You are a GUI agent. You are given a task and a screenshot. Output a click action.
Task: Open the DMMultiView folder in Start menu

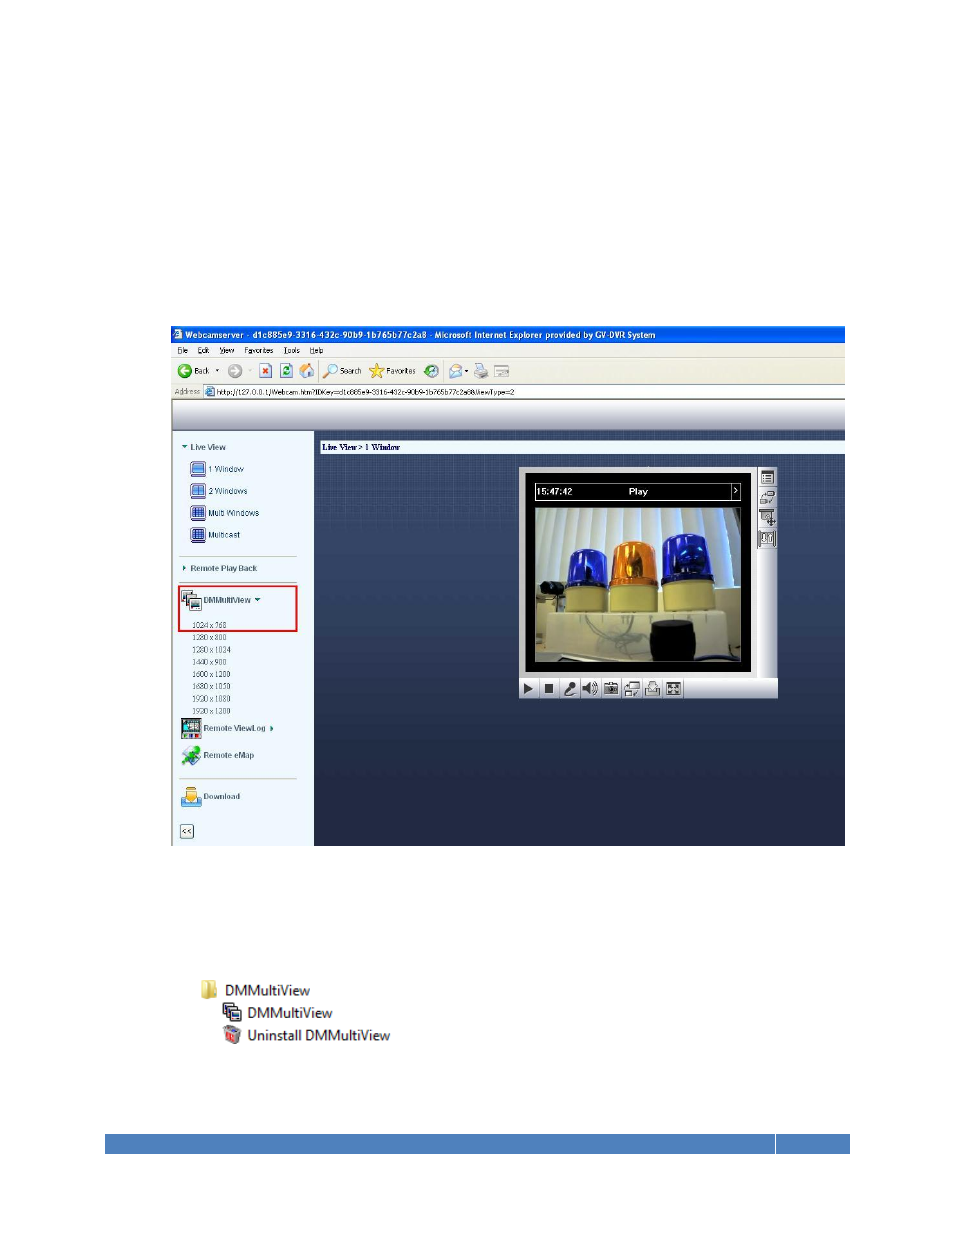coord(256,990)
